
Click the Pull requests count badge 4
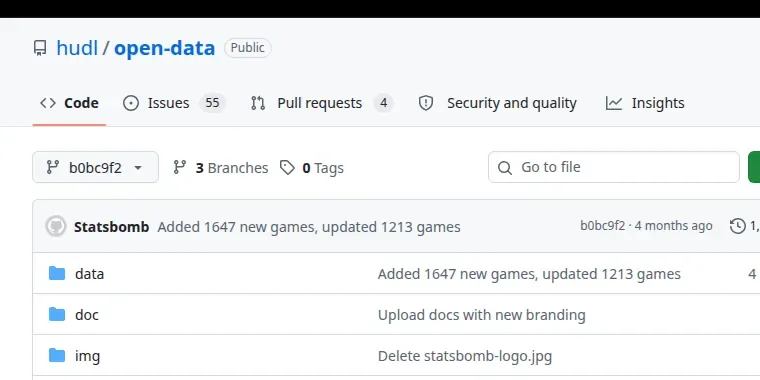(383, 103)
